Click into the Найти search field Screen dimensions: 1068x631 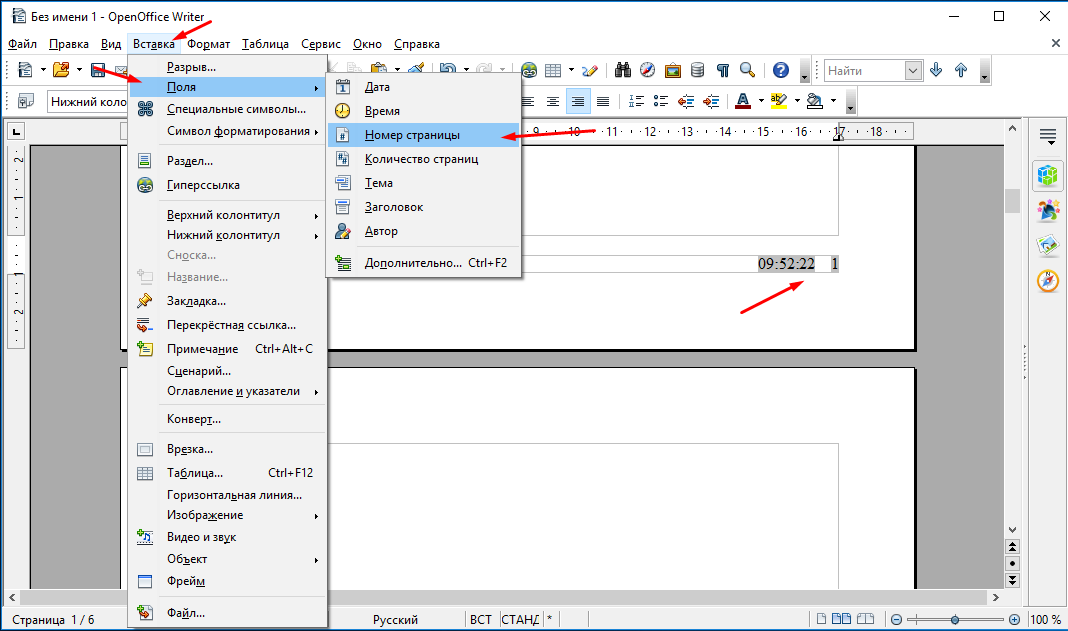pyautogui.click(x=865, y=71)
